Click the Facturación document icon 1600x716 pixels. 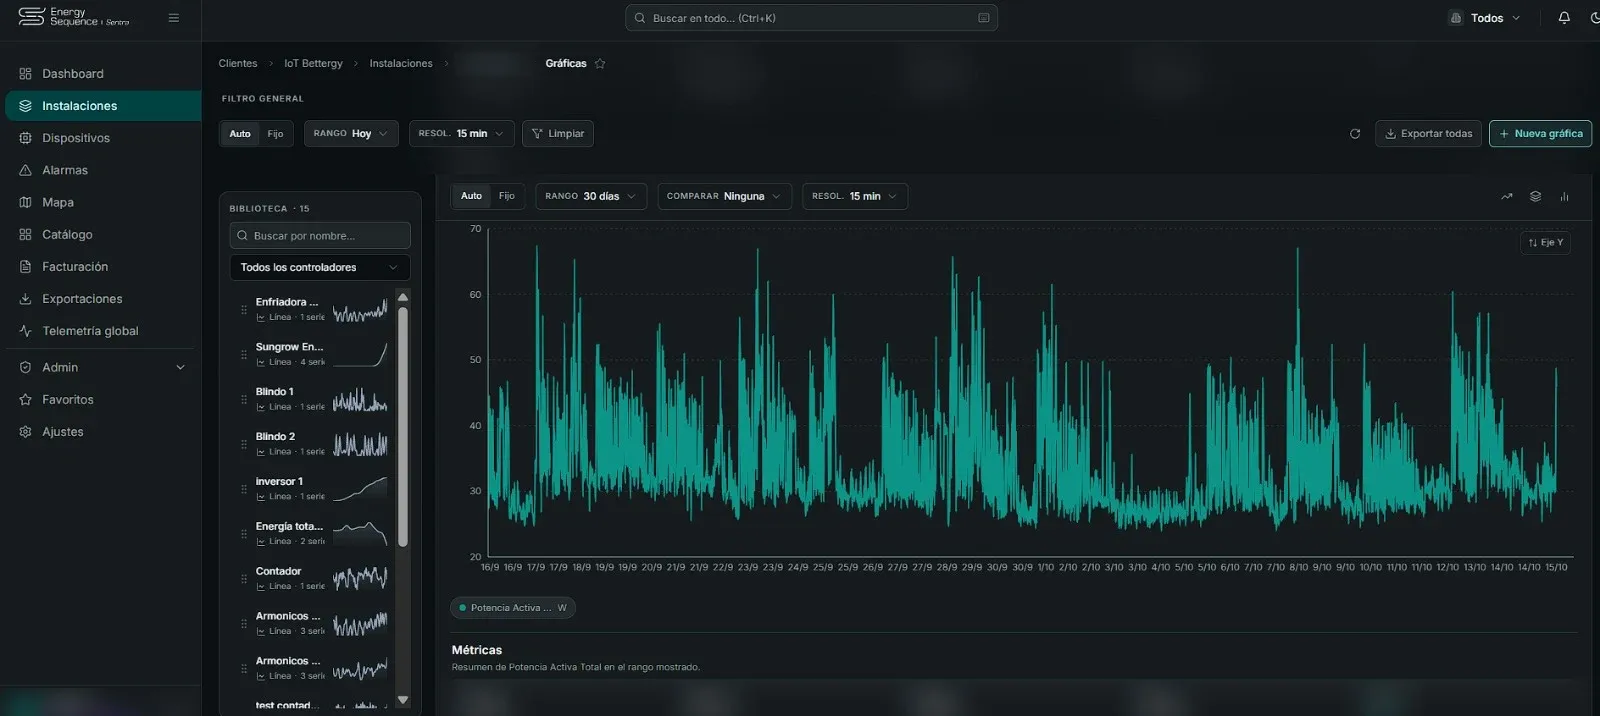pos(25,267)
